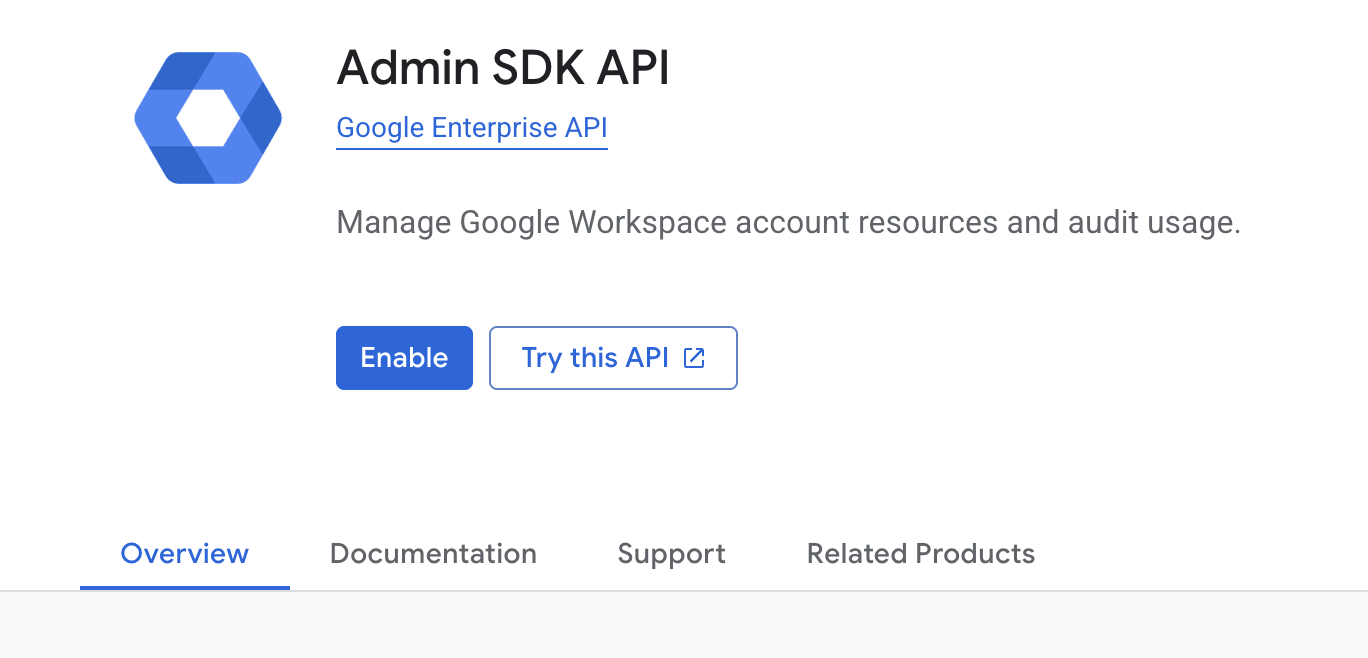The image size is (1368, 658).
Task: Click external-link icon in Try this API
Action: [x=694, y=358]
